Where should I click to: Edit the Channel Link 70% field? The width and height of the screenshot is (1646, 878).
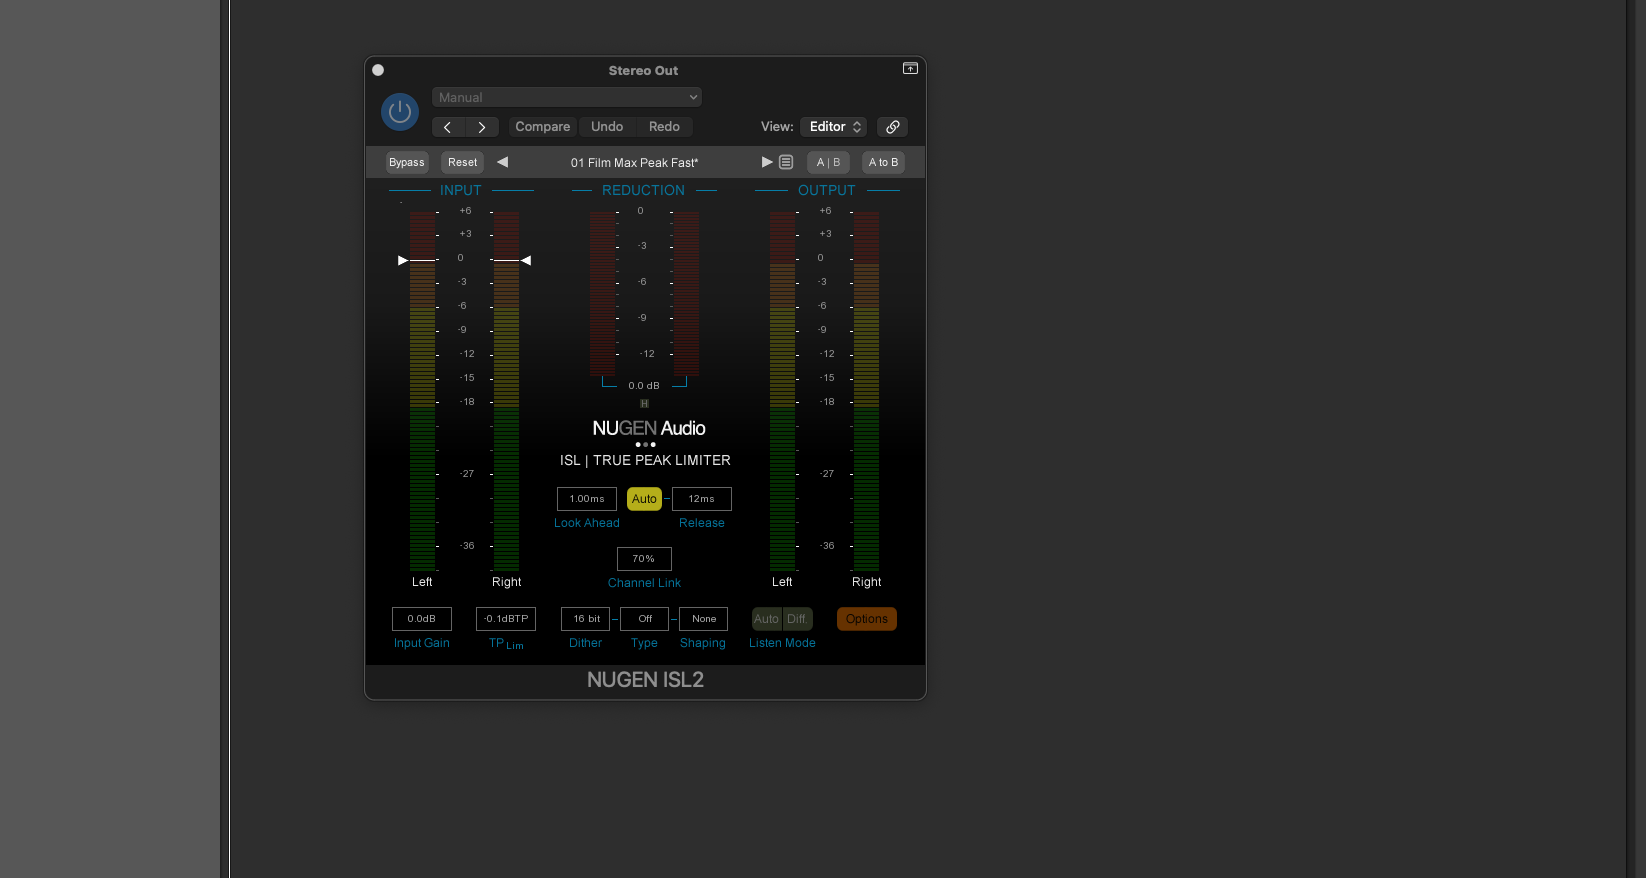644,559
